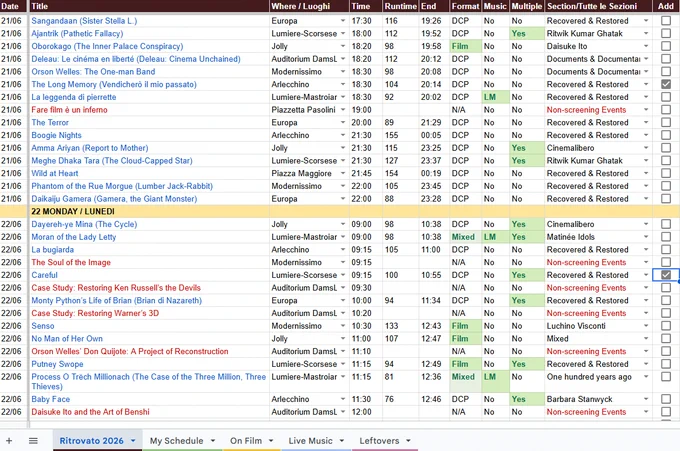Image resolution: width=680 pixels, height=451 pixels.
Task: Open venue dropdown for Wild at Heart
Action: coord(343,173)
